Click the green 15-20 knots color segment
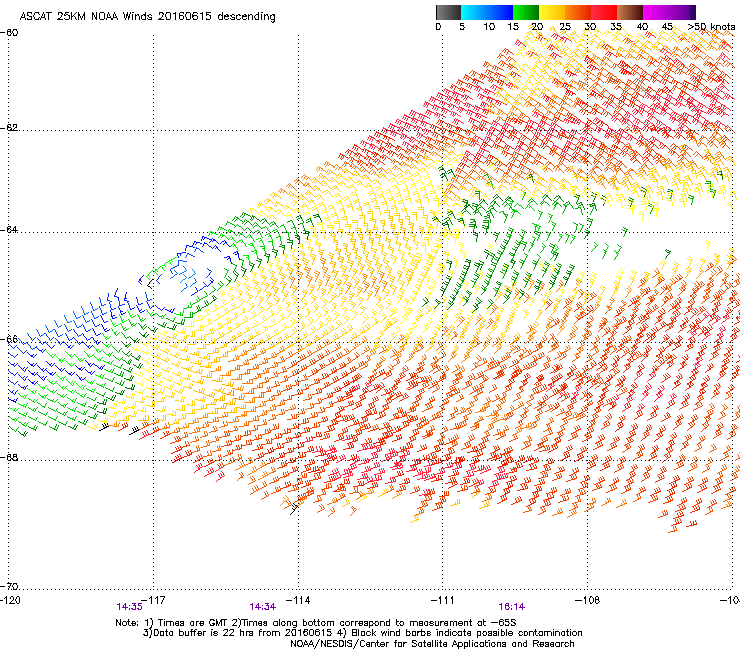The width and height of the screenshot is (740, 650). 526,12
